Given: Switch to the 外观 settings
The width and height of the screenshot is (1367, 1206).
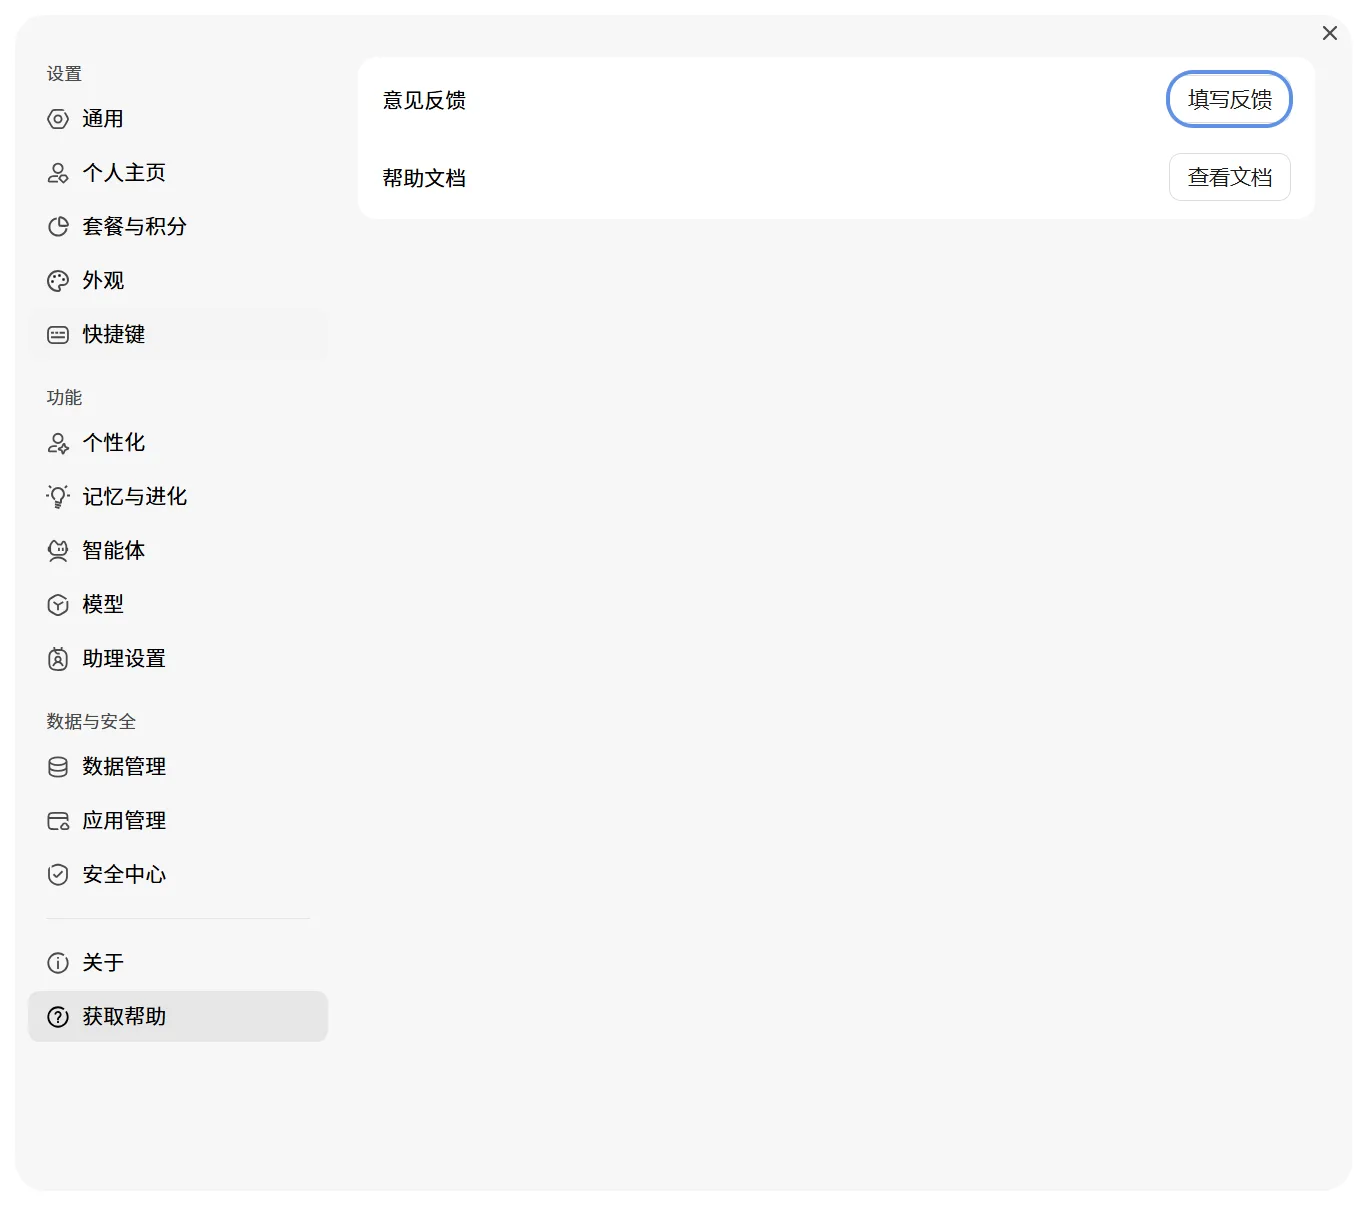Looking at the screenshot, I should pyautogui.click(x=178, y=281).
